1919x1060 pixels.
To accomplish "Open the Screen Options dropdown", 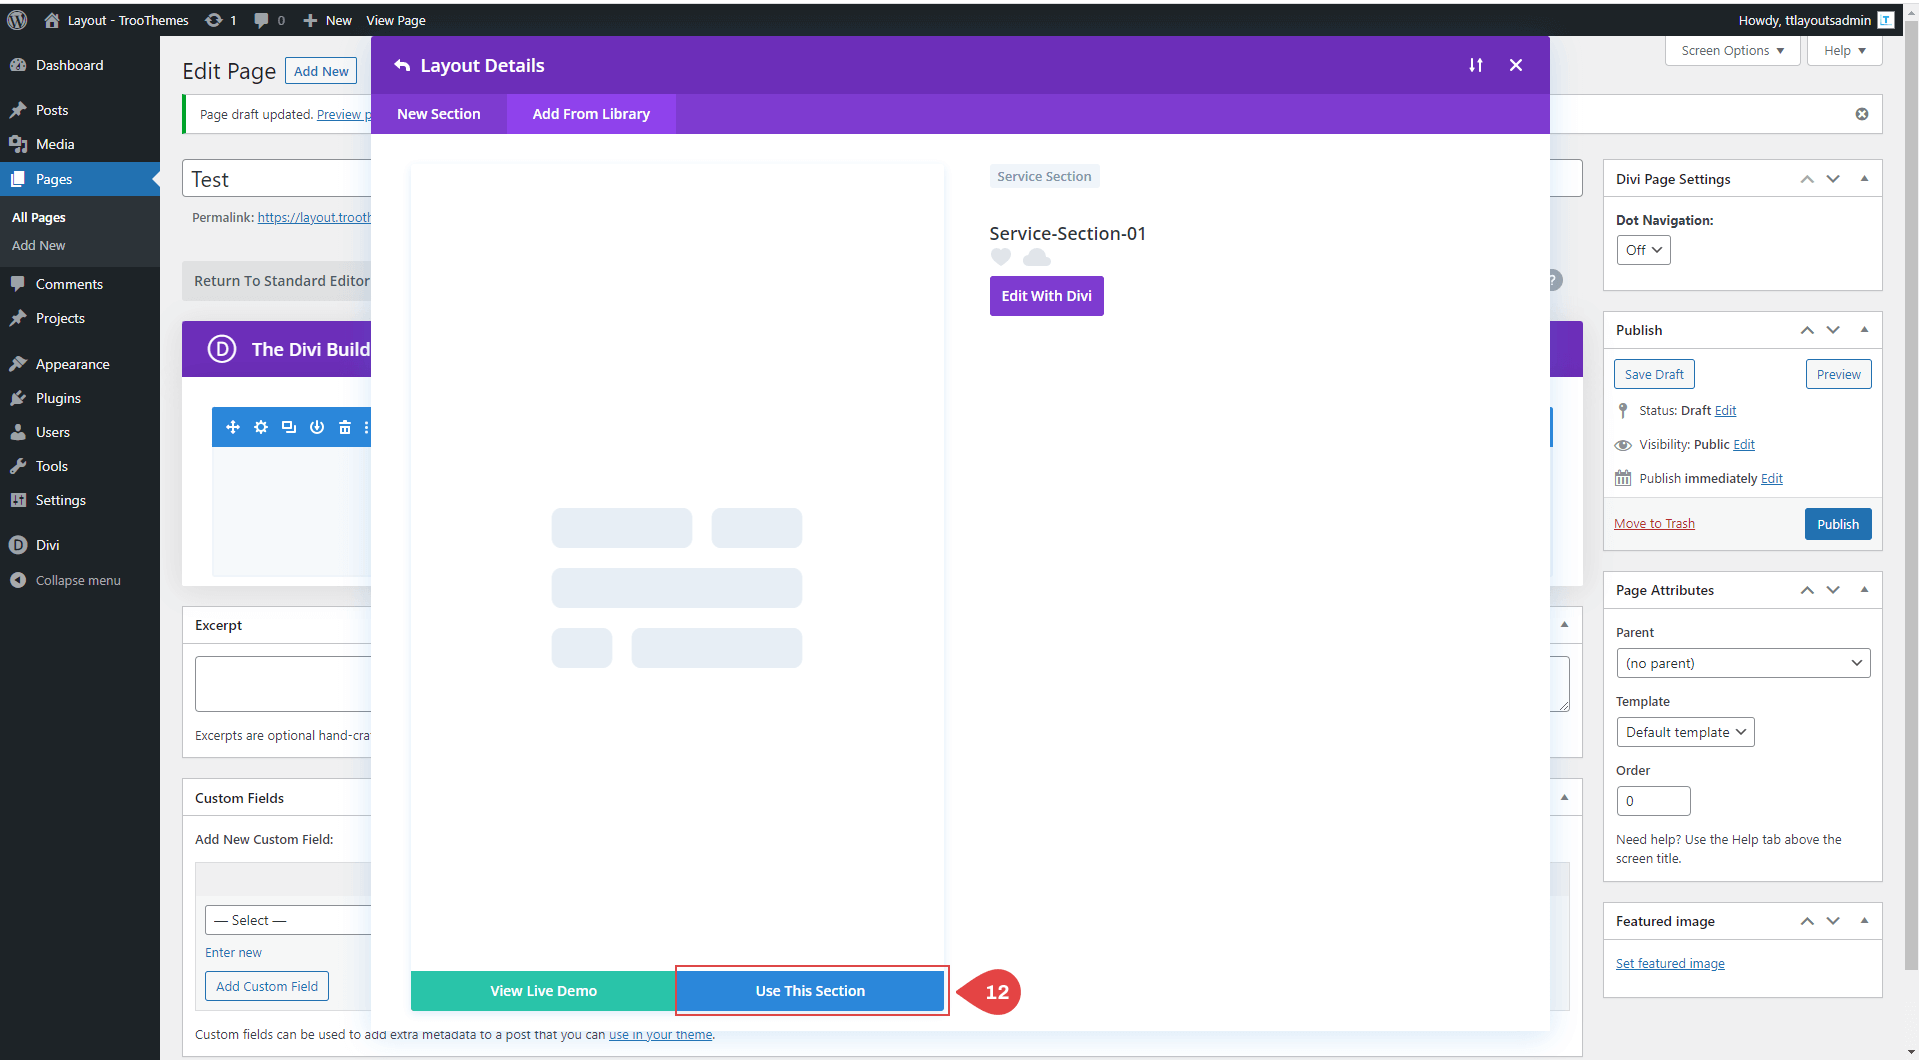I will point(1732,51).
